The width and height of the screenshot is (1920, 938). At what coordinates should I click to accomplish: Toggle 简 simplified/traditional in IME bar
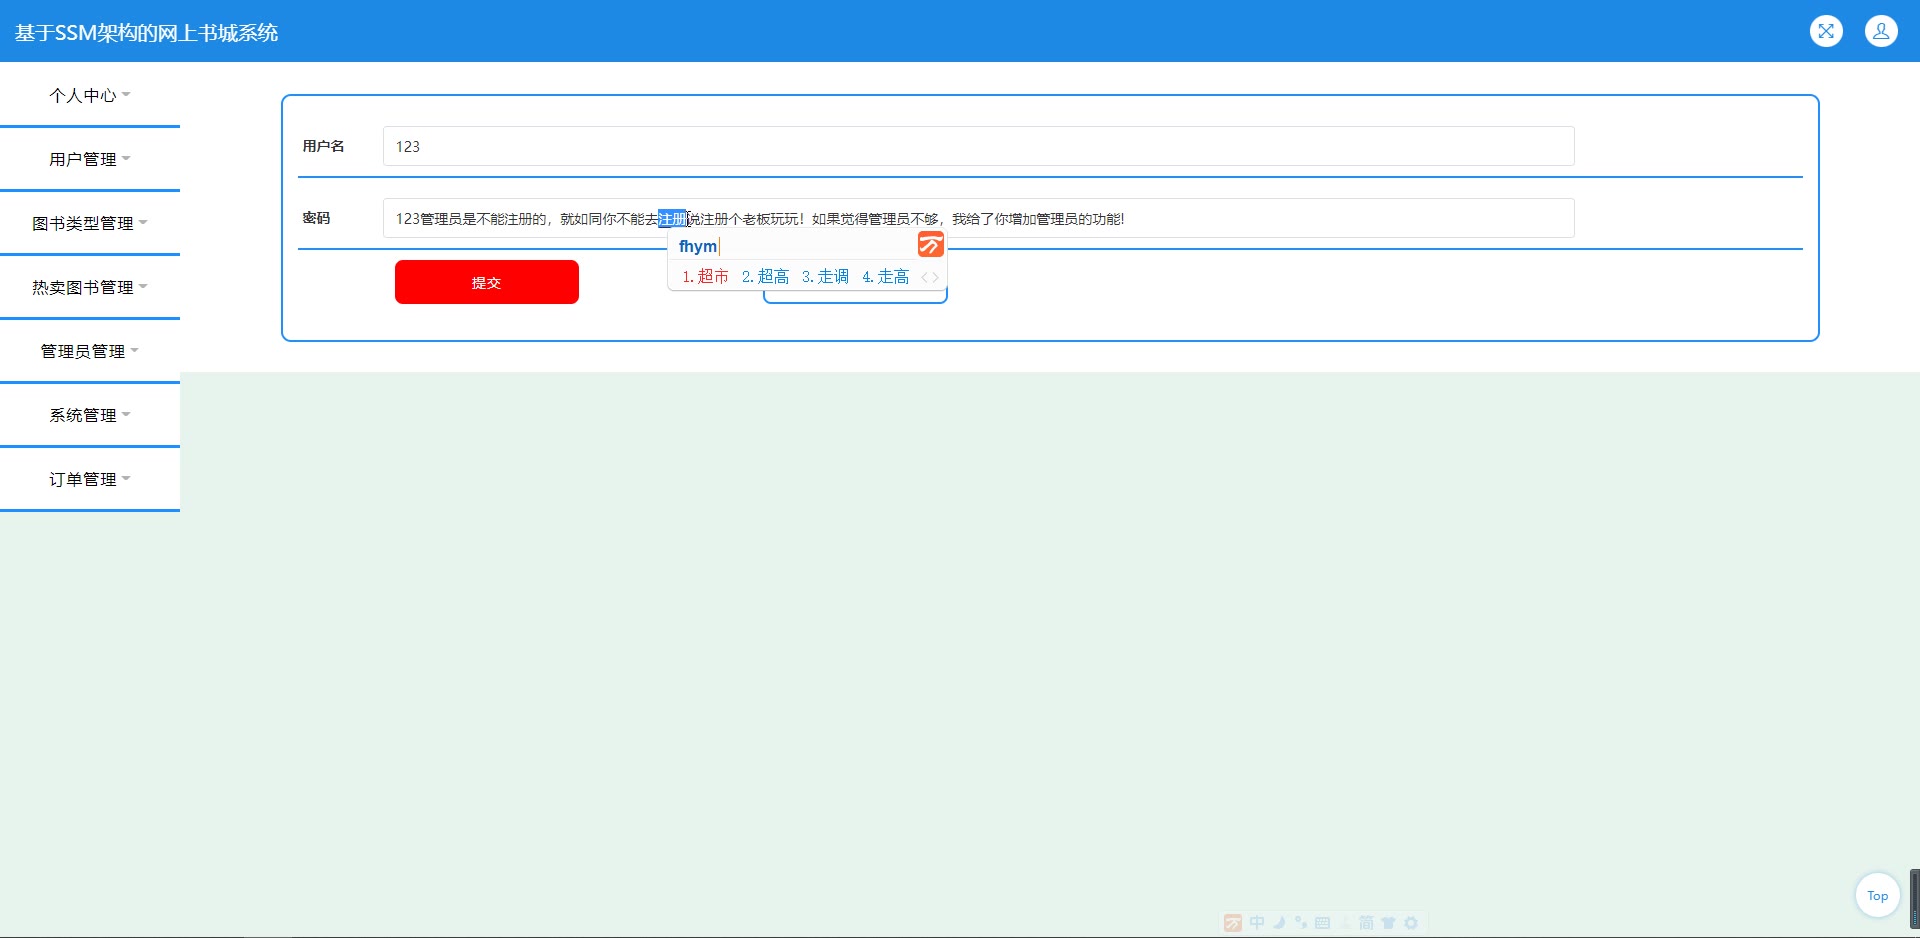click(1366, 923)
